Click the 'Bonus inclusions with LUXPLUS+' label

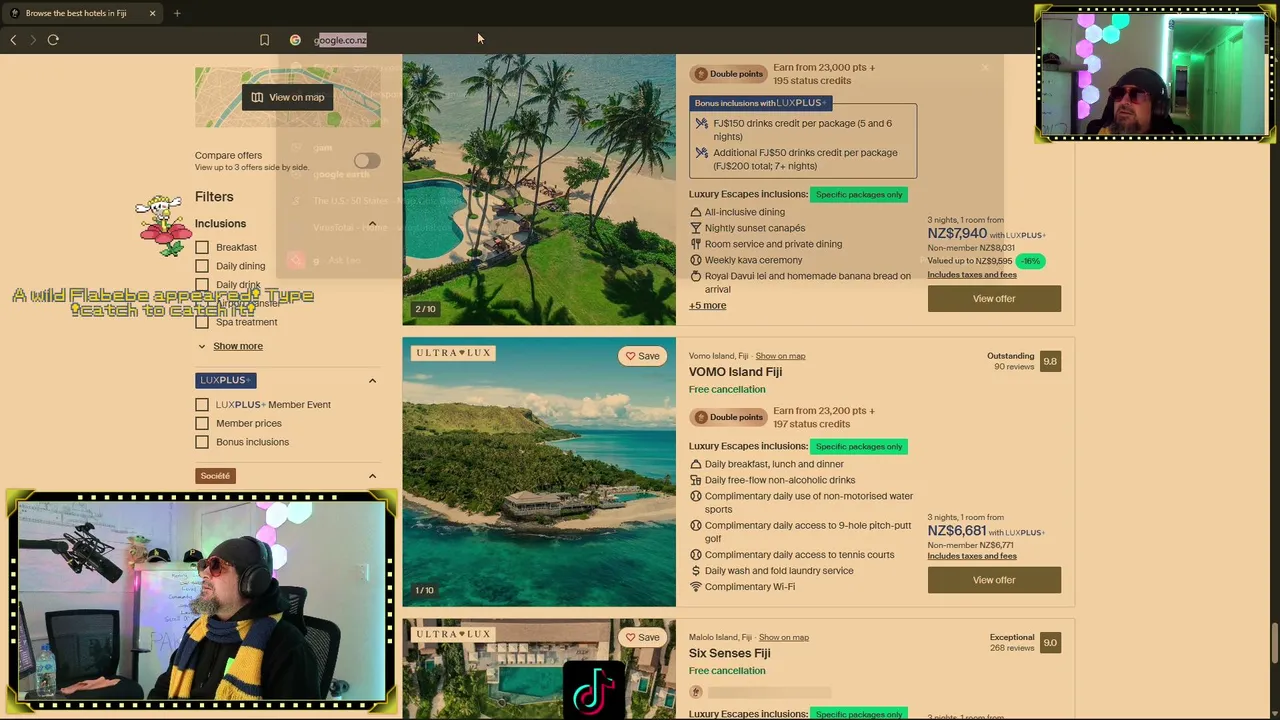tap(760, 103)
